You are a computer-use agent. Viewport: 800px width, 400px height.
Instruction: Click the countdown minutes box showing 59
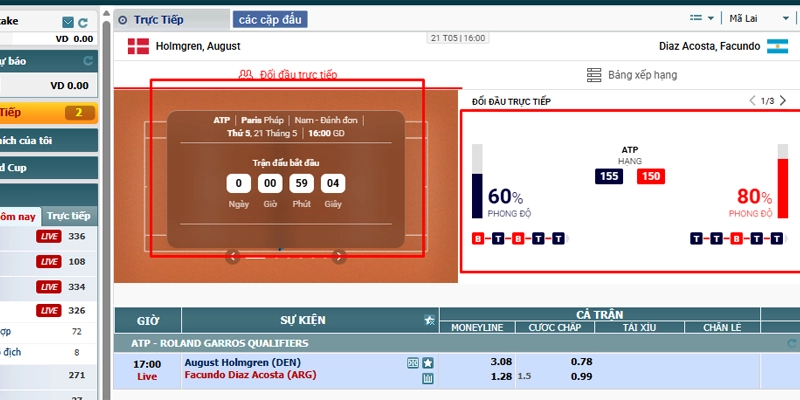(301, 184)
